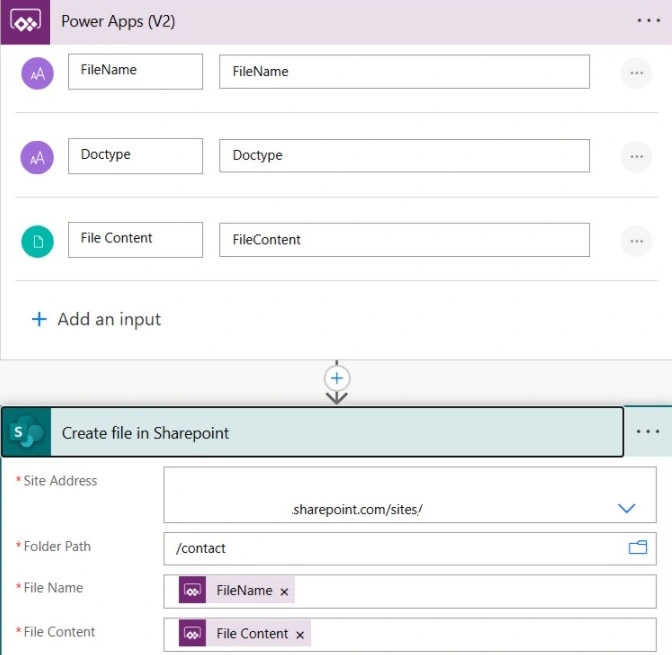Viewport: 672px width, 655px height.
Task: Click the FileName description input field
Action: point(404,72)
